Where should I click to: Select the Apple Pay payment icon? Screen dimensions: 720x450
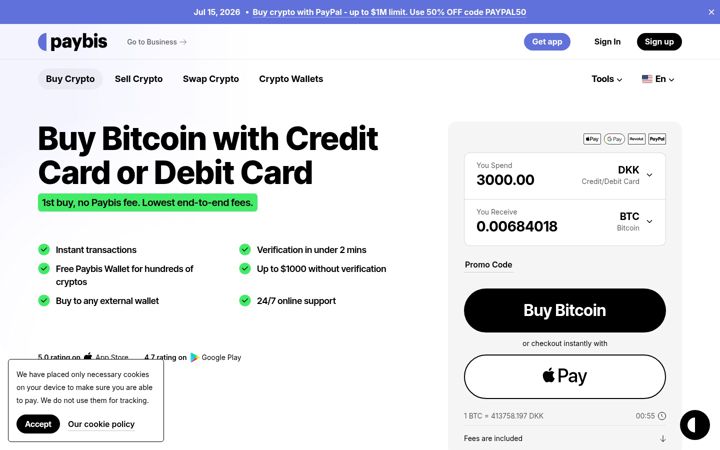click(x=591, y=139)
